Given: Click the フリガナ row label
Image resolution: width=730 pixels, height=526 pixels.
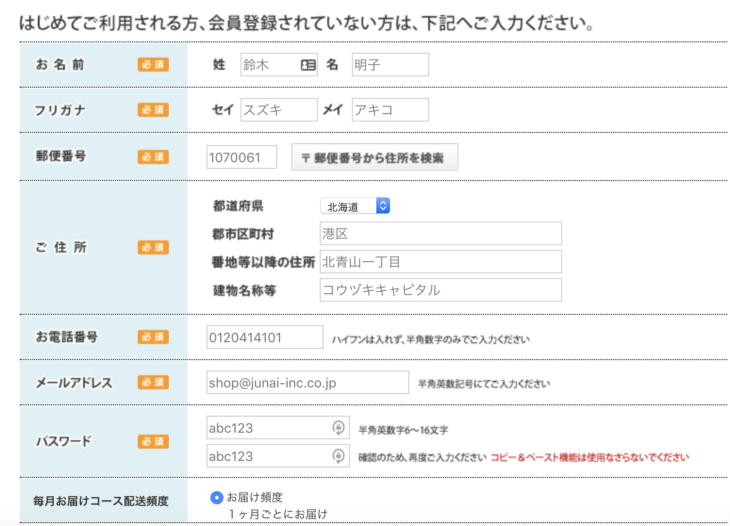Looking at the screenshot, I should click(x=60, y=110).
